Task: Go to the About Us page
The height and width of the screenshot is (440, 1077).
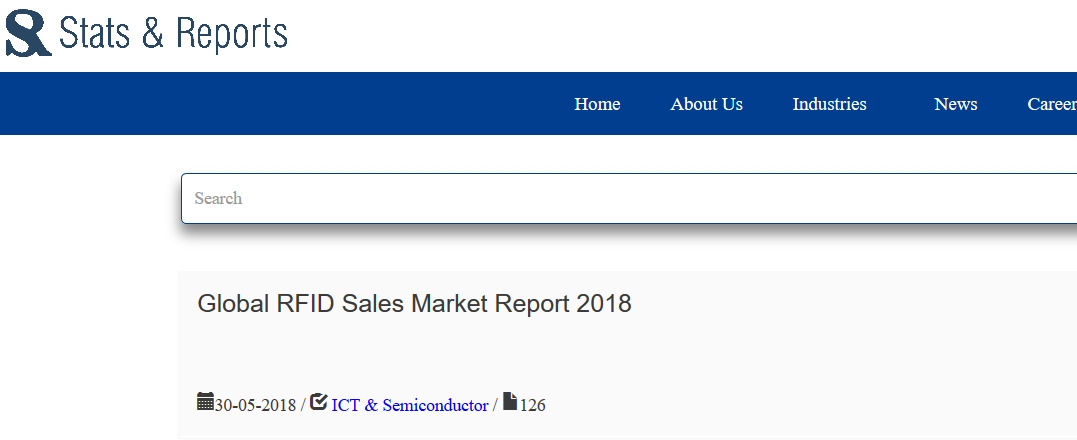Action: pos(706,104)
